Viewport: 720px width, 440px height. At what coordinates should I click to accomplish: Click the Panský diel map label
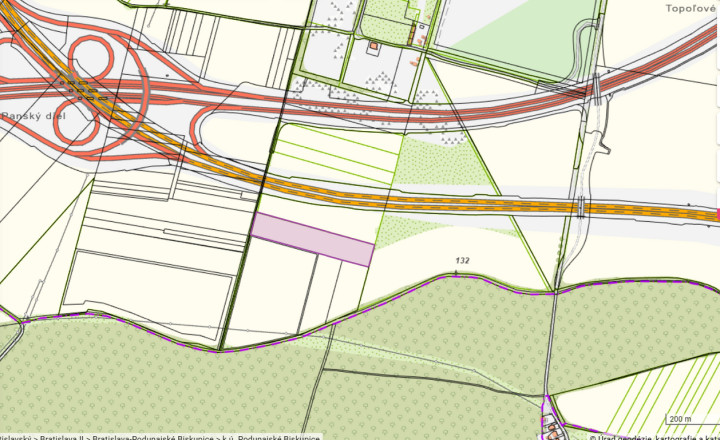pyautogui.click(x=34, y=116)
